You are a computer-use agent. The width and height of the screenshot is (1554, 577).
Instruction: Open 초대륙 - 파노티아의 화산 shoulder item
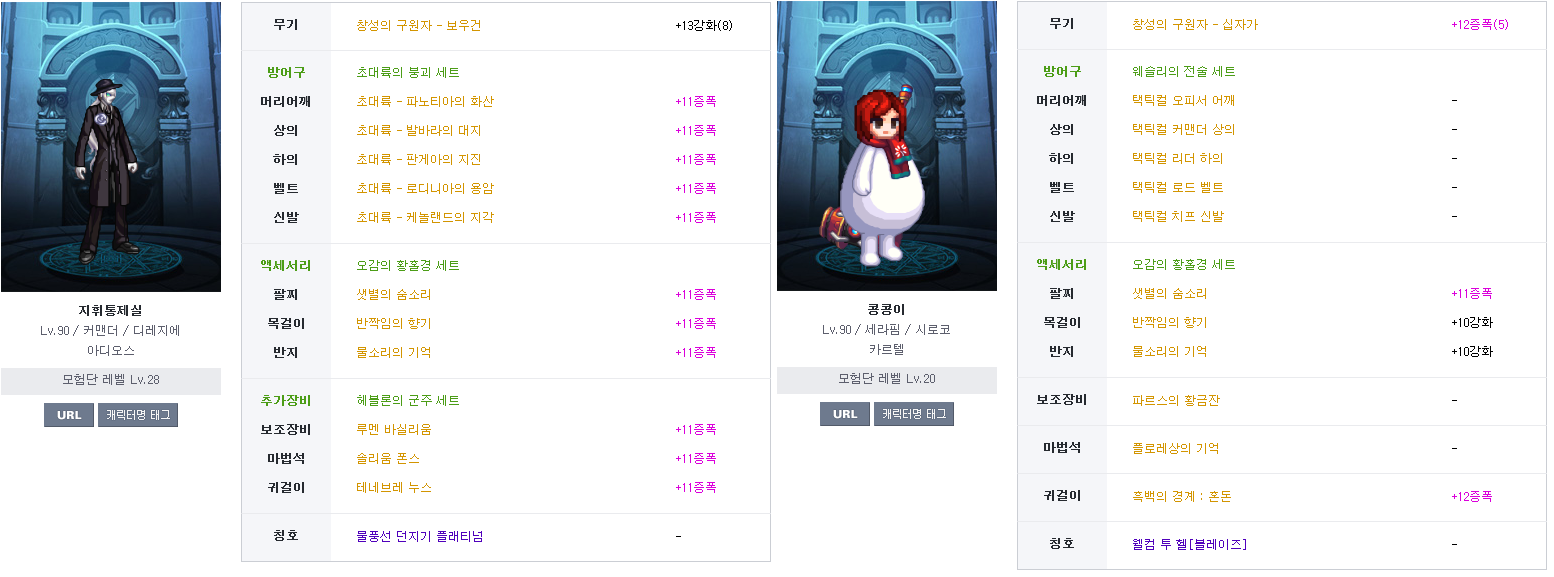tap(425, 101)
